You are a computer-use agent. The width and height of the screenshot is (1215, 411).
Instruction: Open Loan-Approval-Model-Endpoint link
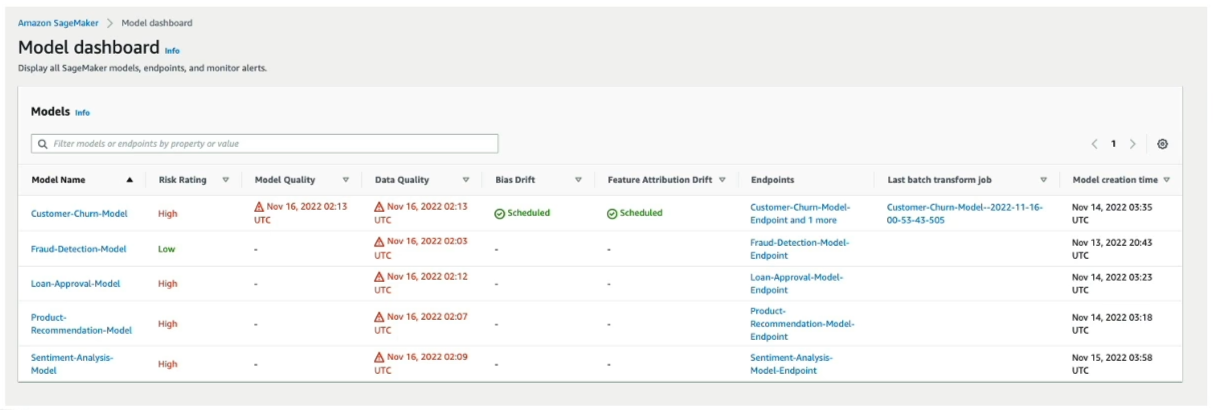click(x=796, y=283)
